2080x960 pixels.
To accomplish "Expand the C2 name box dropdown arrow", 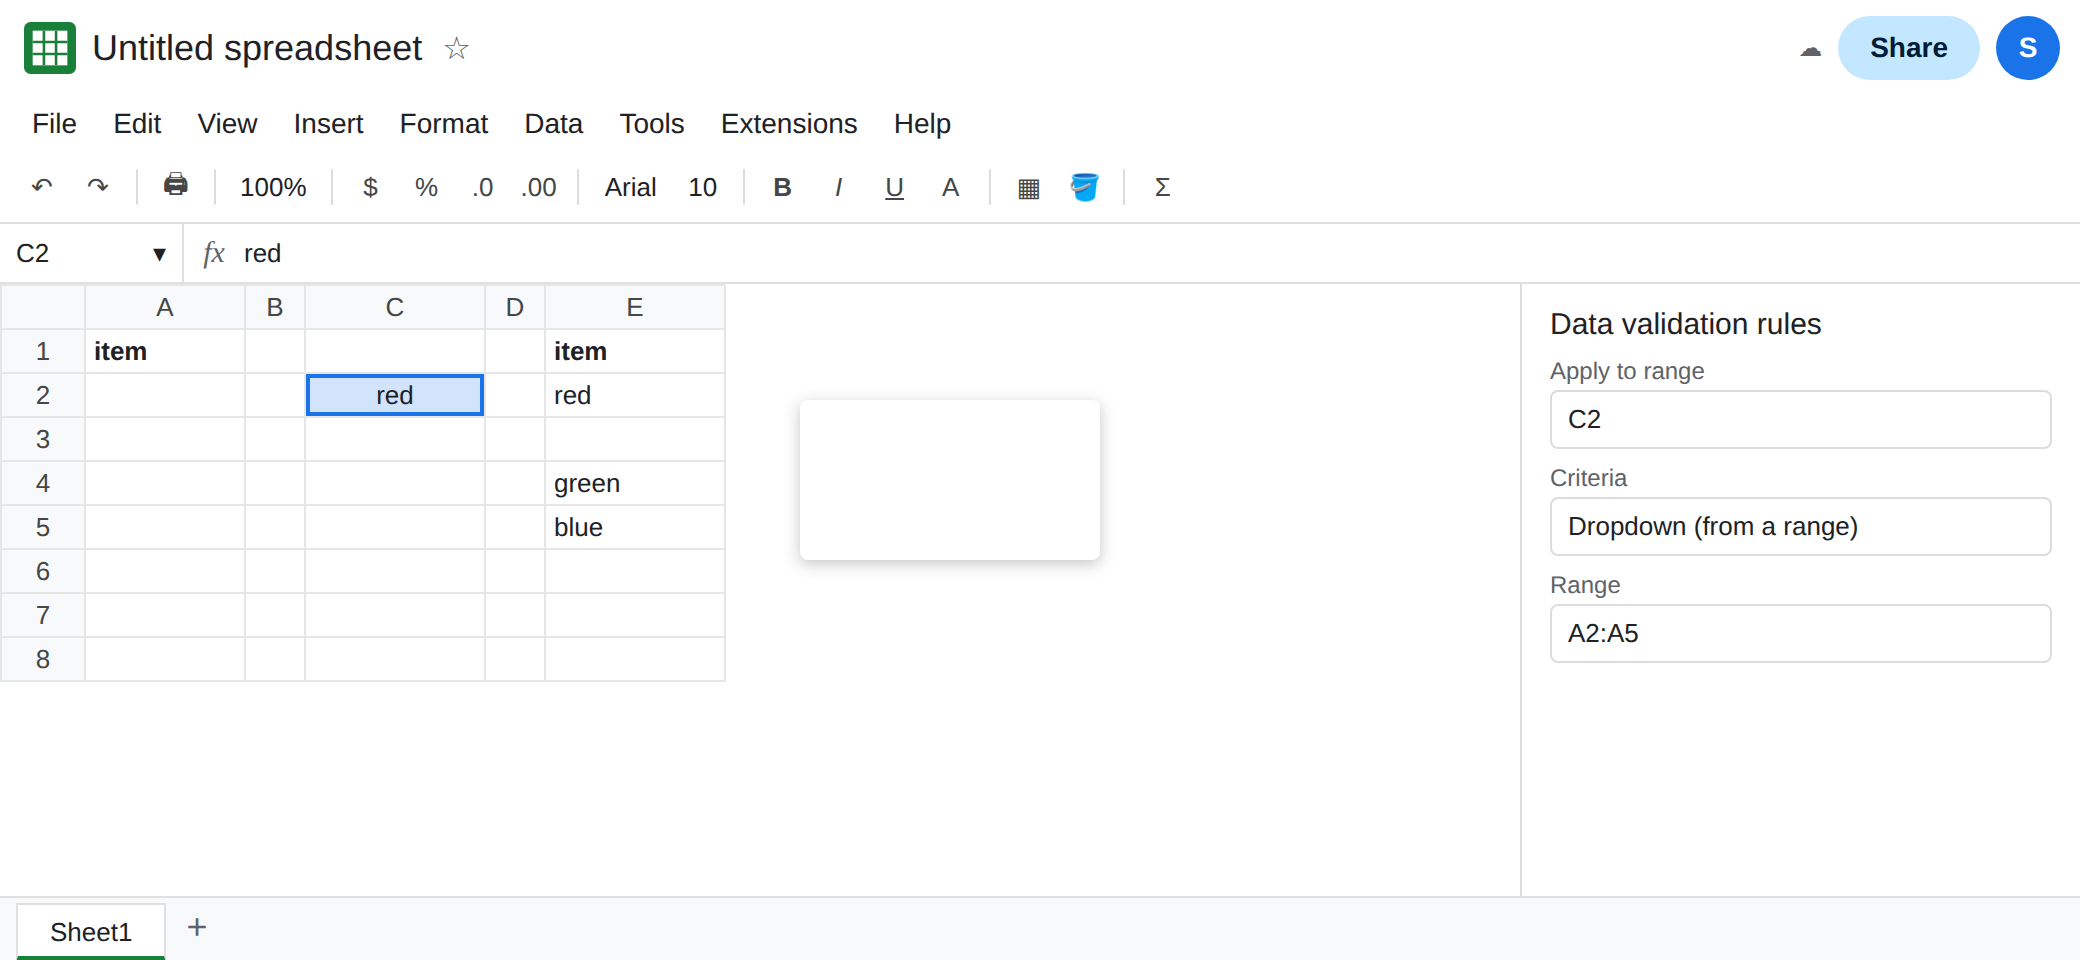I will 159,254.
